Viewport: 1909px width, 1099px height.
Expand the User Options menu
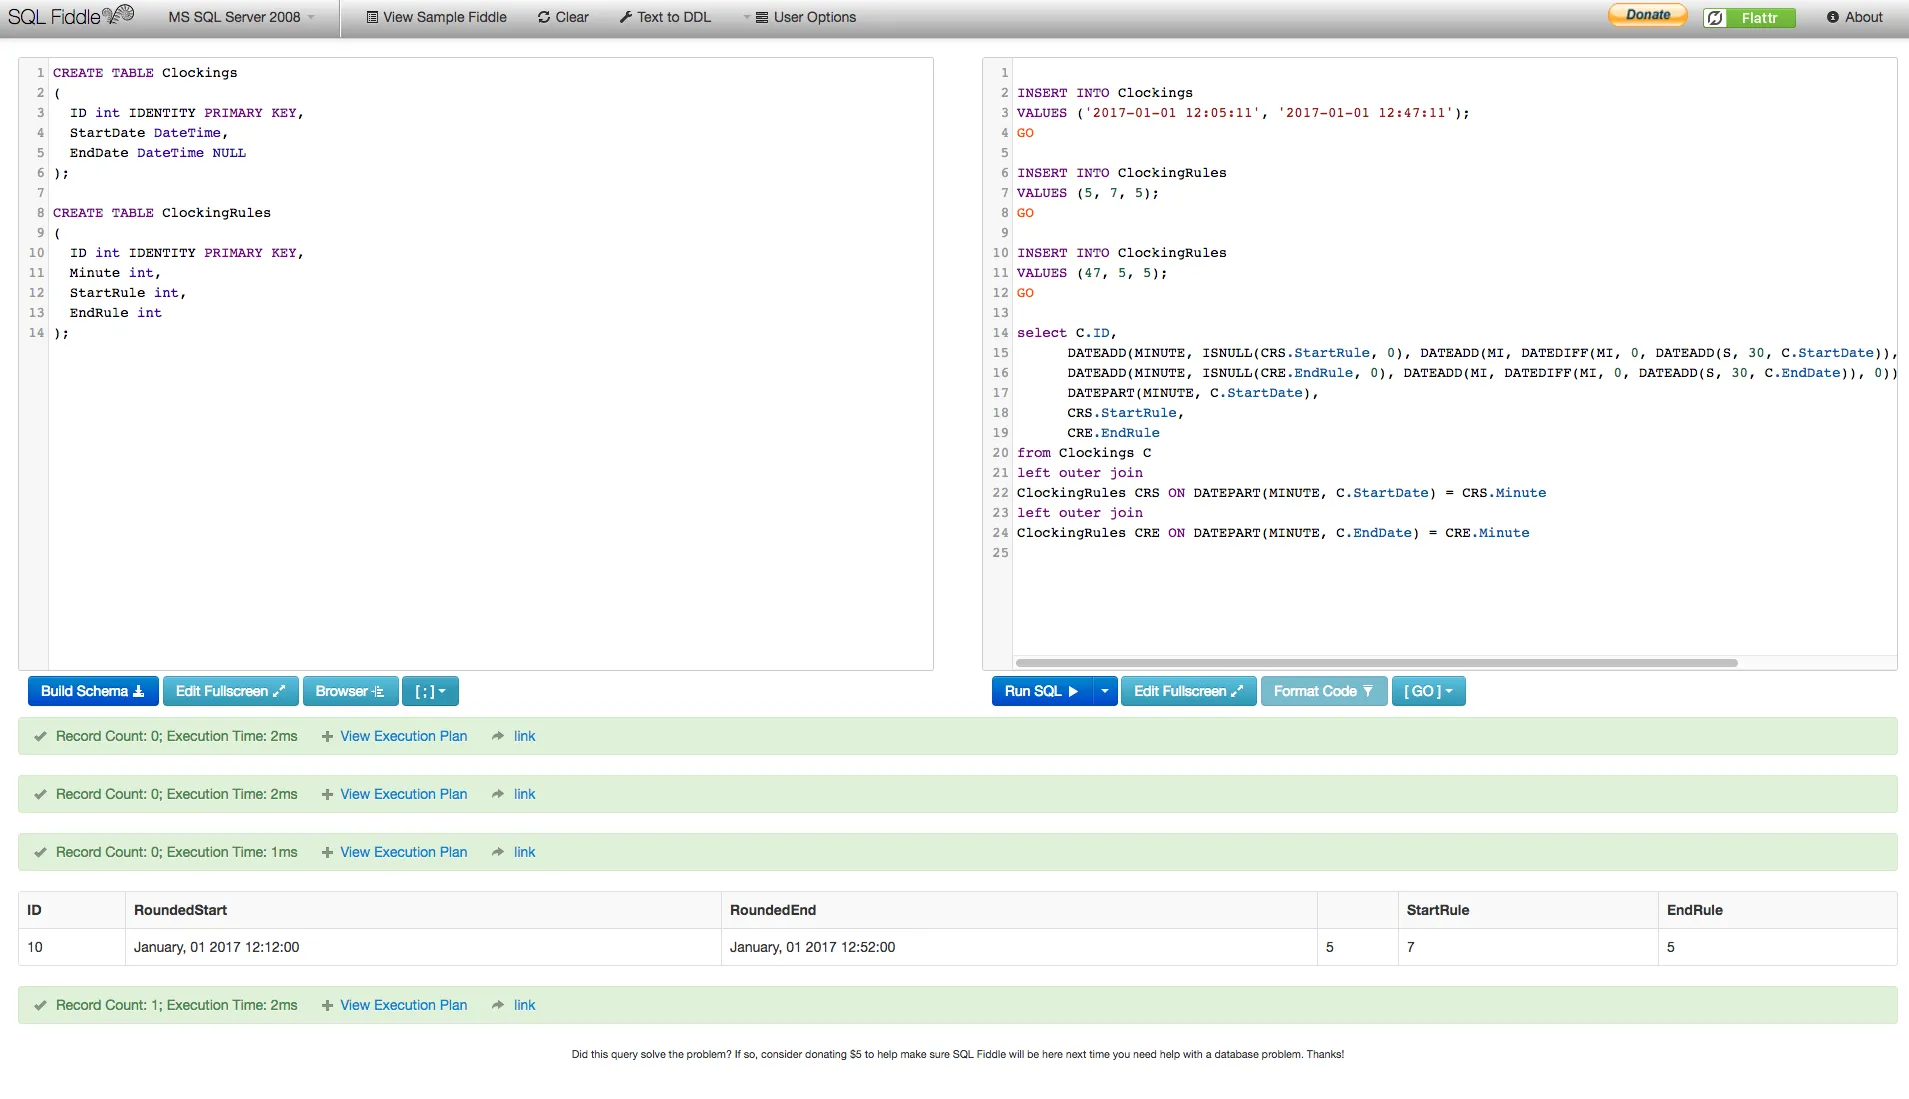(805, 17)
